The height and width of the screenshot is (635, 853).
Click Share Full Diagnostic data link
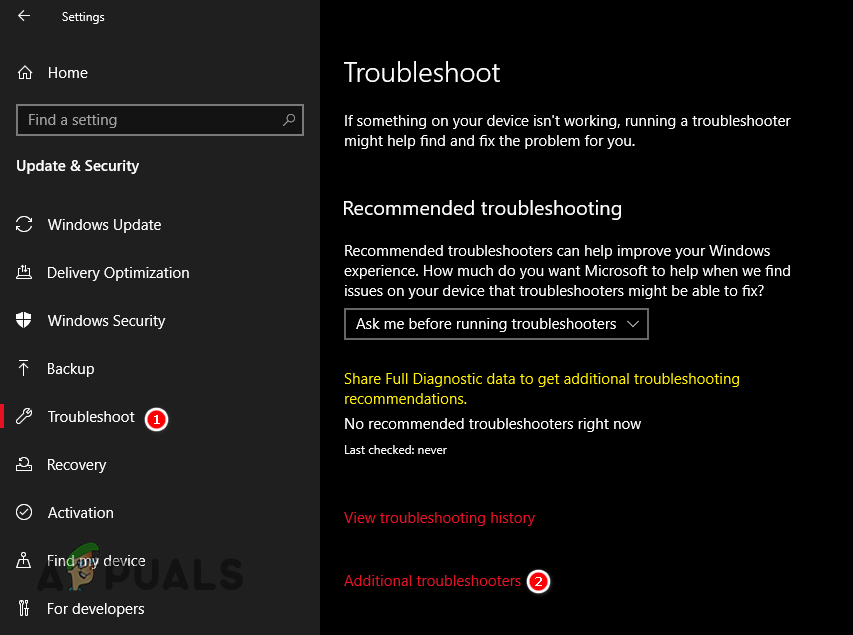(541, 378)
